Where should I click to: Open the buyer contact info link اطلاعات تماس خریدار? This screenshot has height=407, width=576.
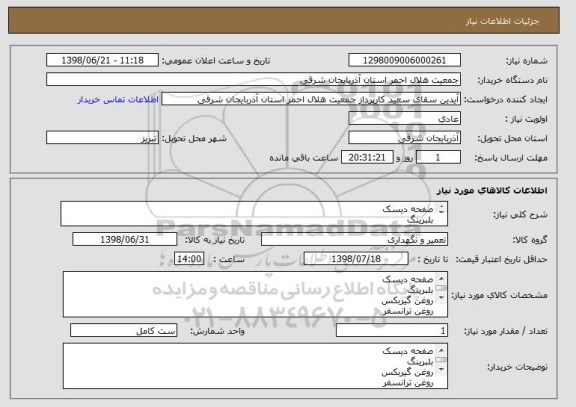coord(118,100)
